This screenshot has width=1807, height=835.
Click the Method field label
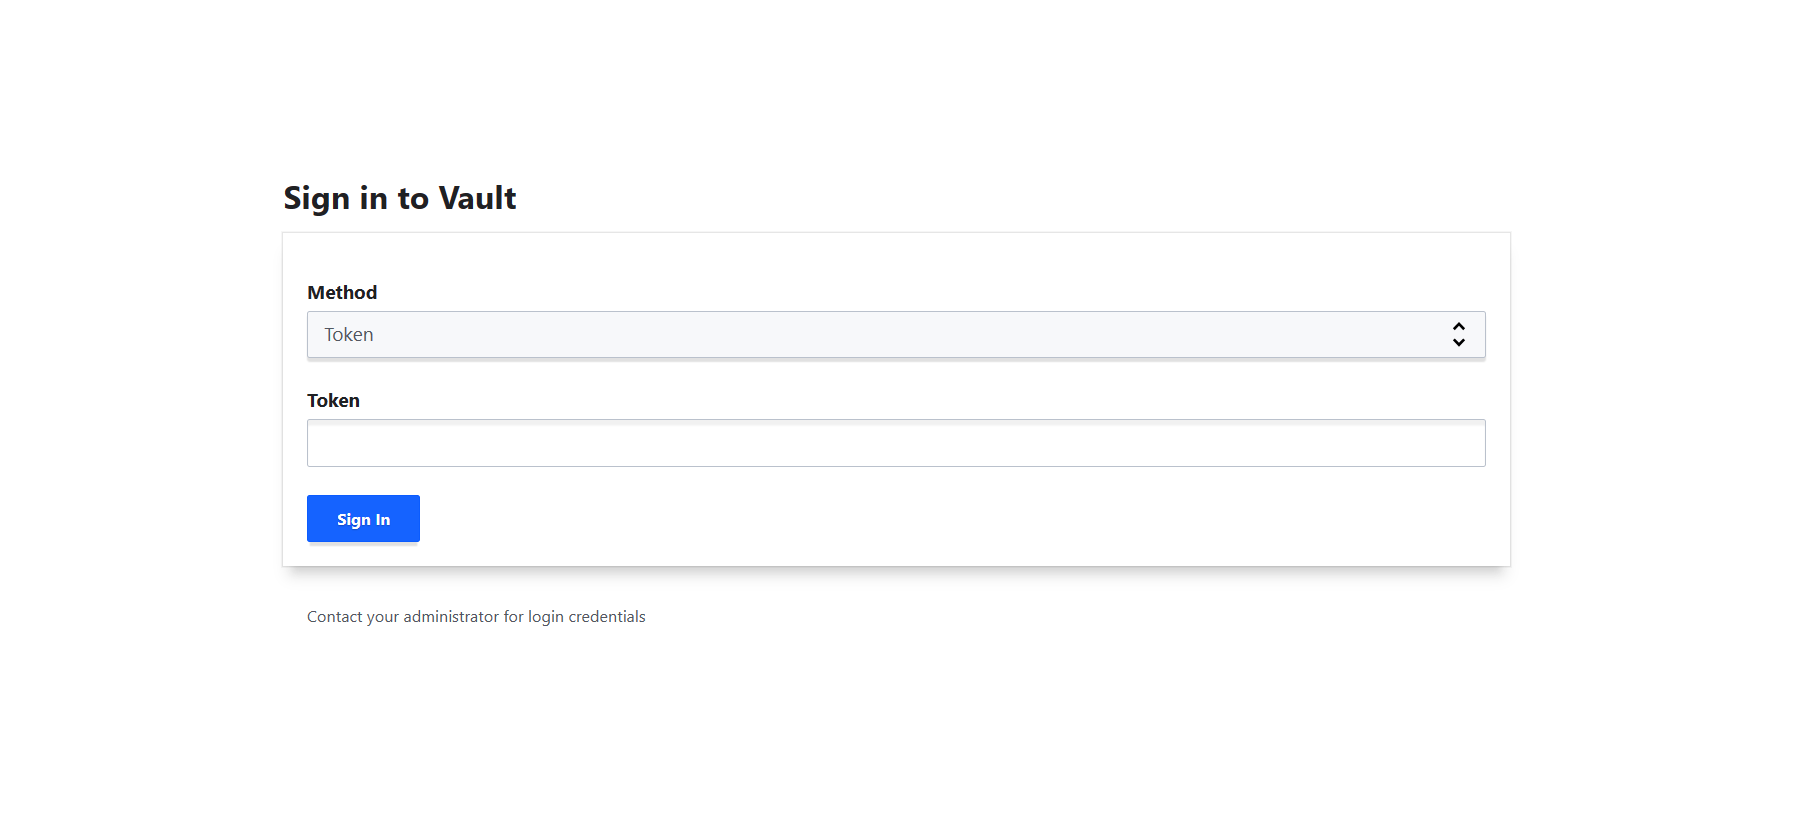coord(342,292)
